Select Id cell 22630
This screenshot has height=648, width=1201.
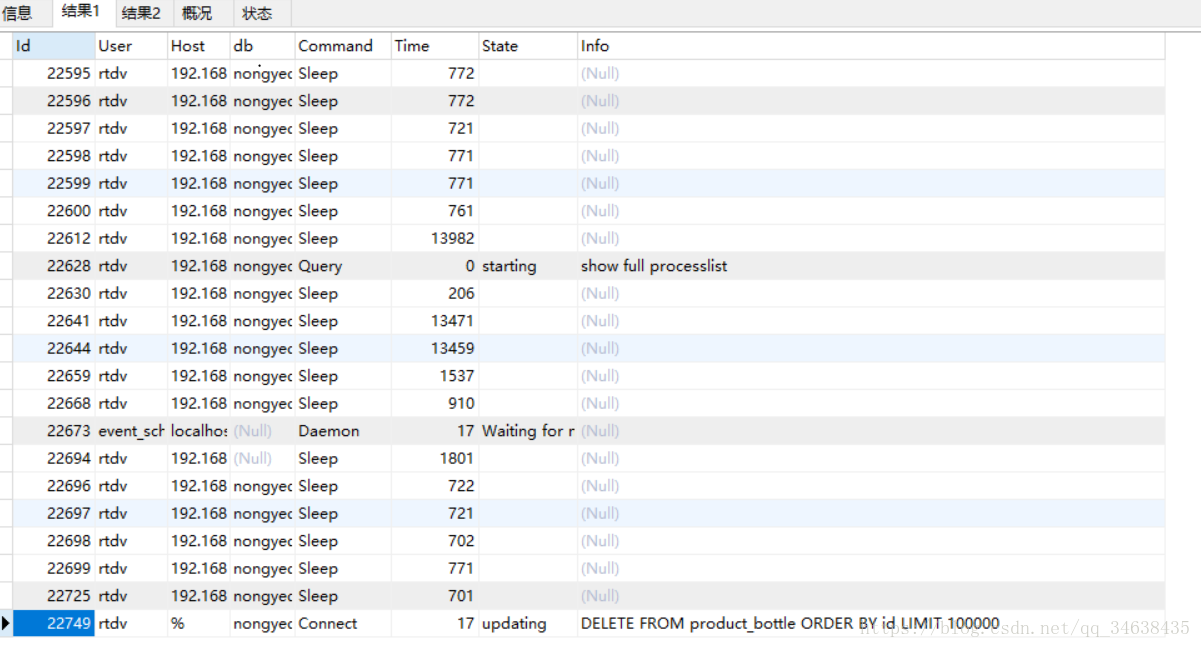(54, 293)
